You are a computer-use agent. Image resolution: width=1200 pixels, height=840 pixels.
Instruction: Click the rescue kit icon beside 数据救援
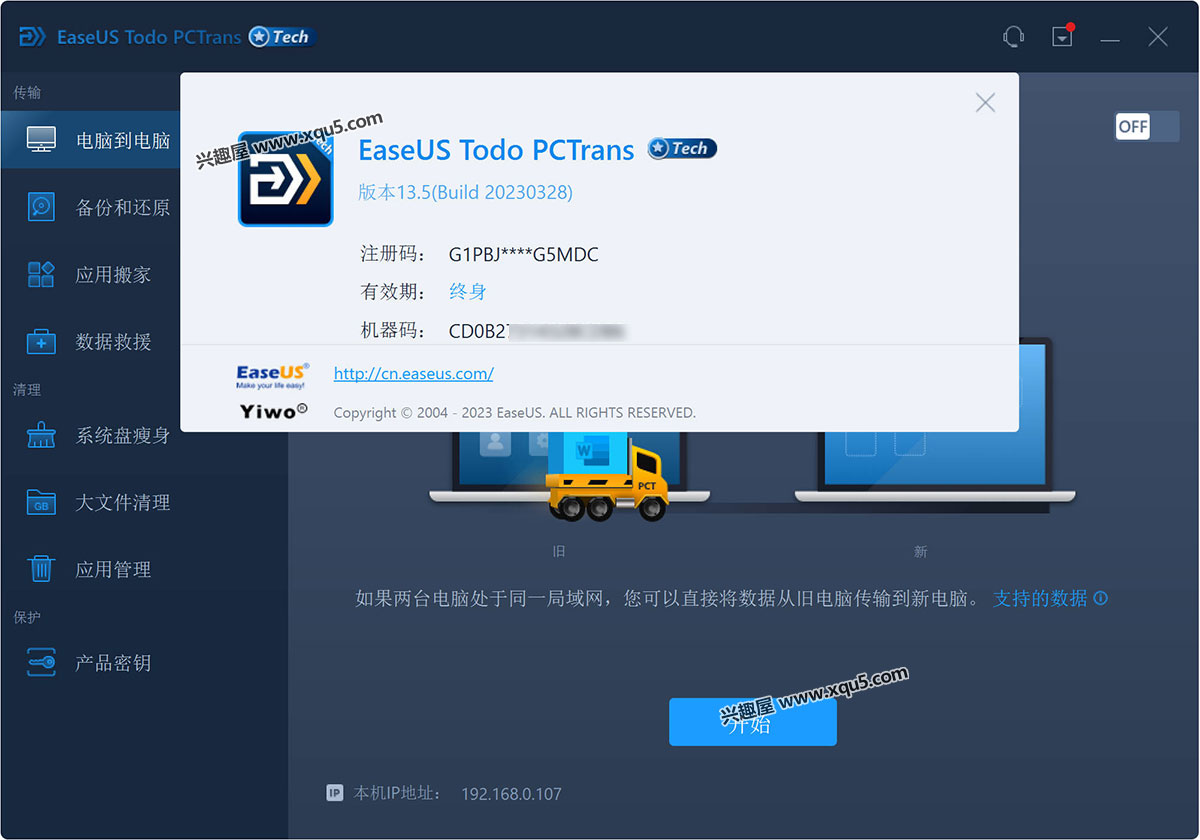(x=41, y=341)
